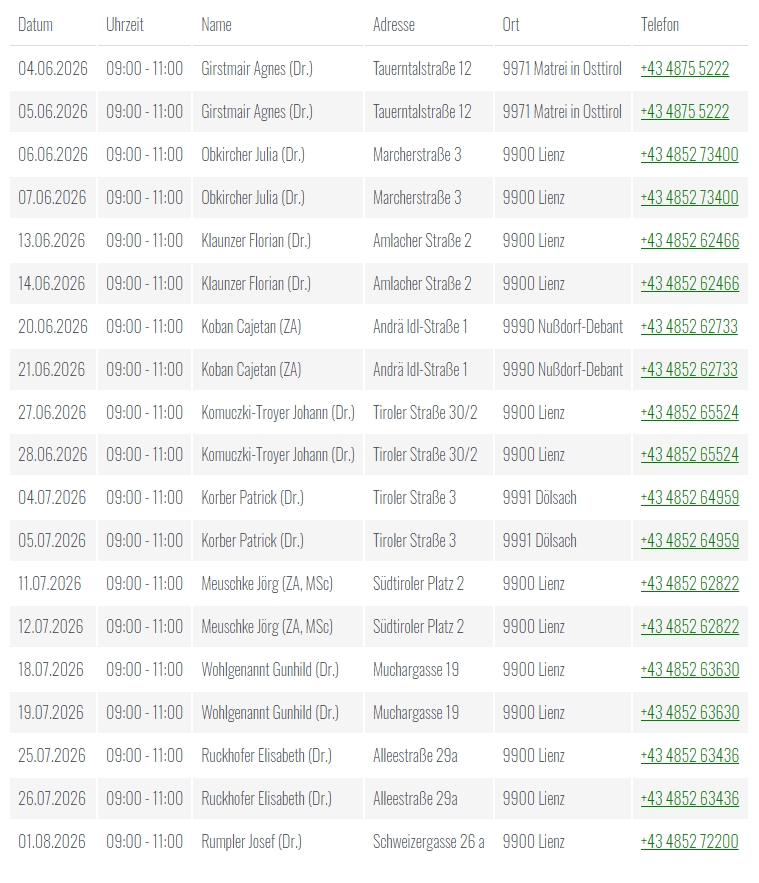This screenshot has height=883, width=759.
Task: Dial Klaunzer Florian number for 13.06.2026
Action: [x=690, y=240]
